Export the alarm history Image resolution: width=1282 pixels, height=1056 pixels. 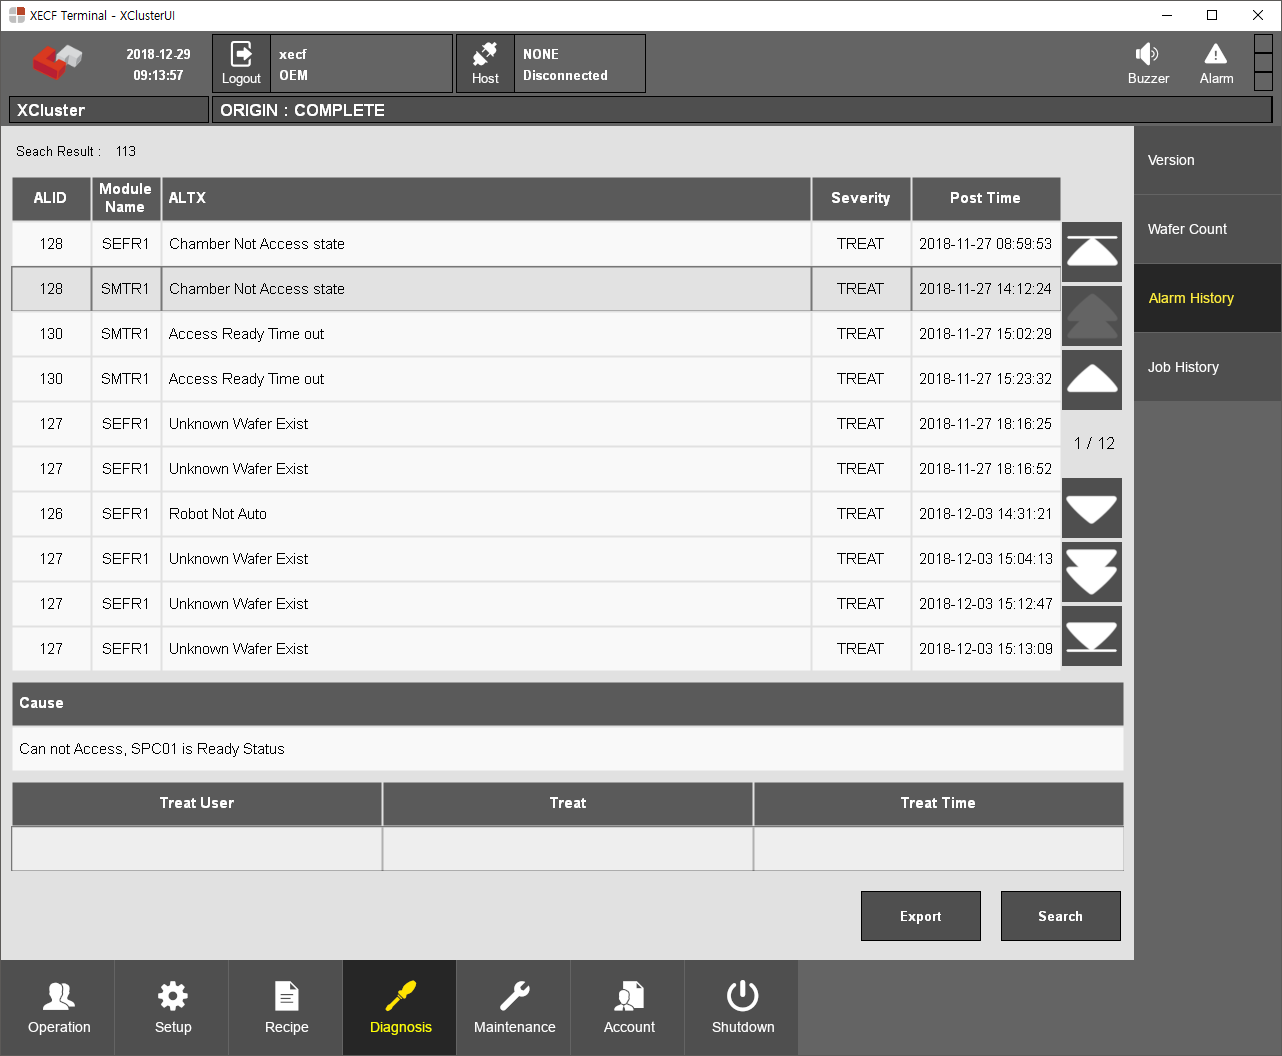pyautogui.click(x=920, y=916)
